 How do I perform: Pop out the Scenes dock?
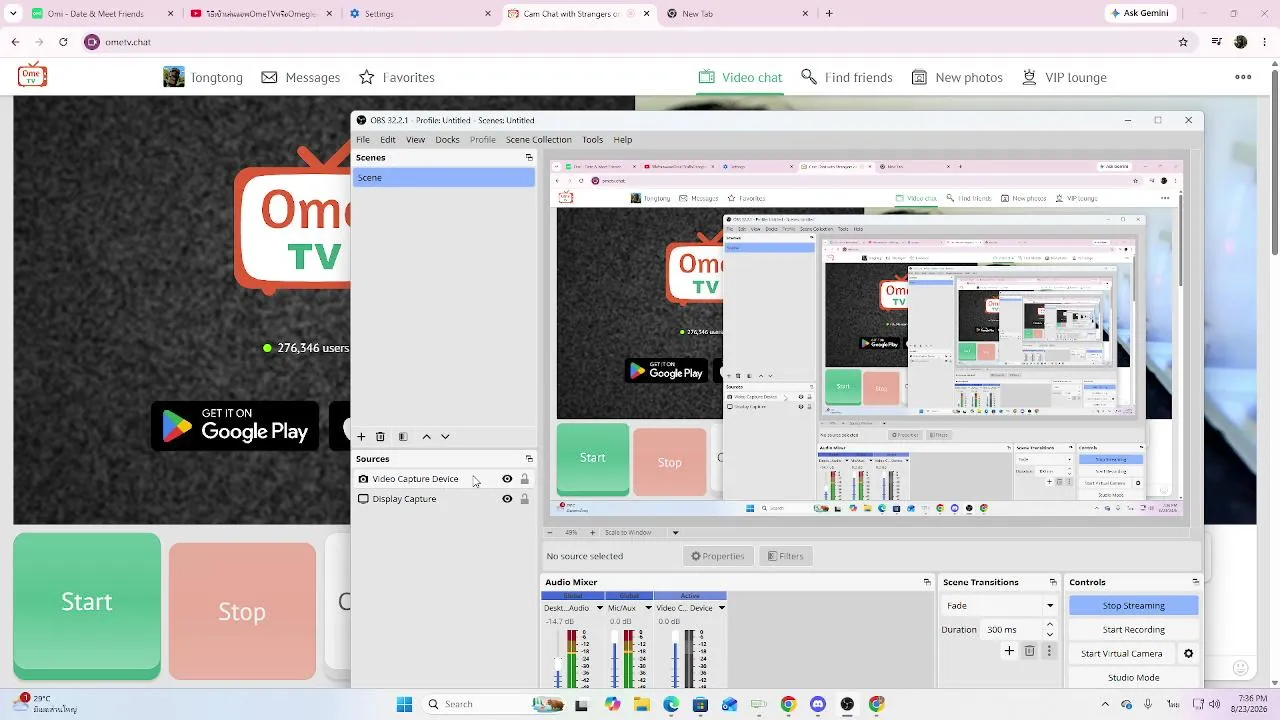[x=529, y=157]
